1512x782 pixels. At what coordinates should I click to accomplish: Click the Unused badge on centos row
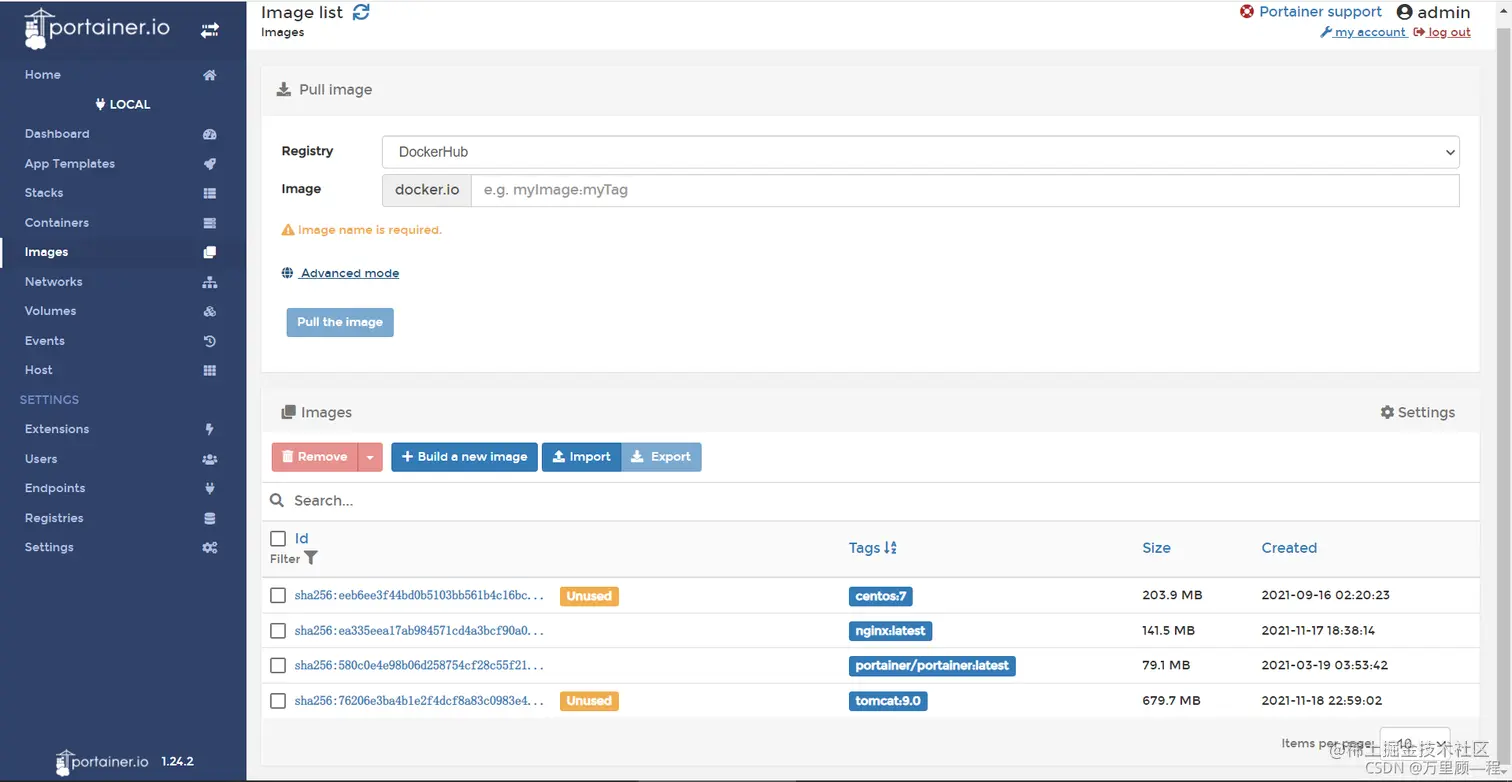[x=589, y=596]
